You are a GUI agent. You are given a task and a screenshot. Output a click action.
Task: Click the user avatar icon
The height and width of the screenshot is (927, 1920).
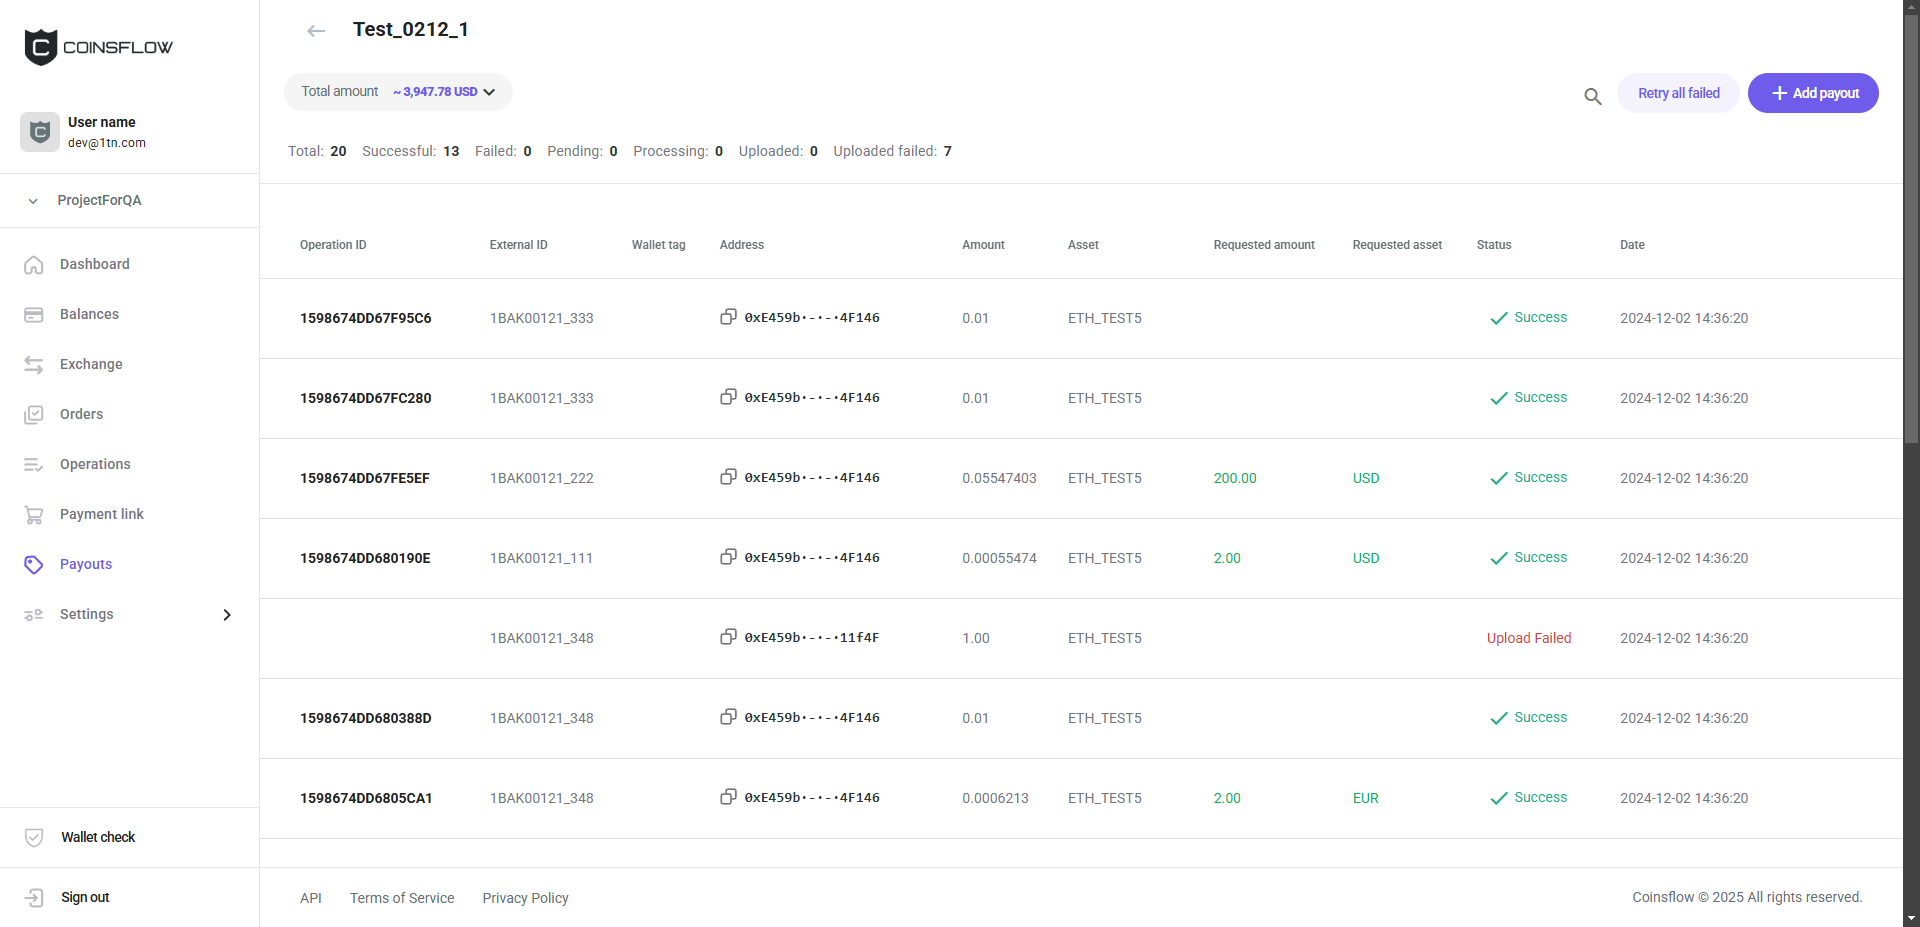coord(40,132)
